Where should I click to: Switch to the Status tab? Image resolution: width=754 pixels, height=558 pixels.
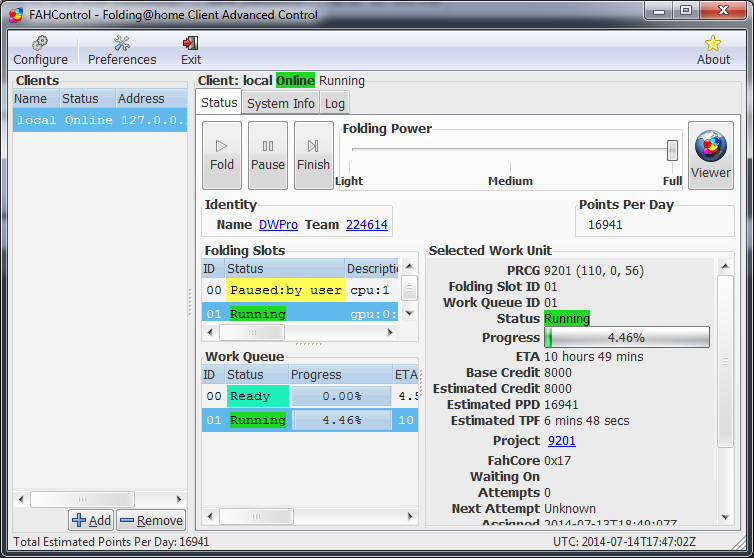tap(219, 102)
